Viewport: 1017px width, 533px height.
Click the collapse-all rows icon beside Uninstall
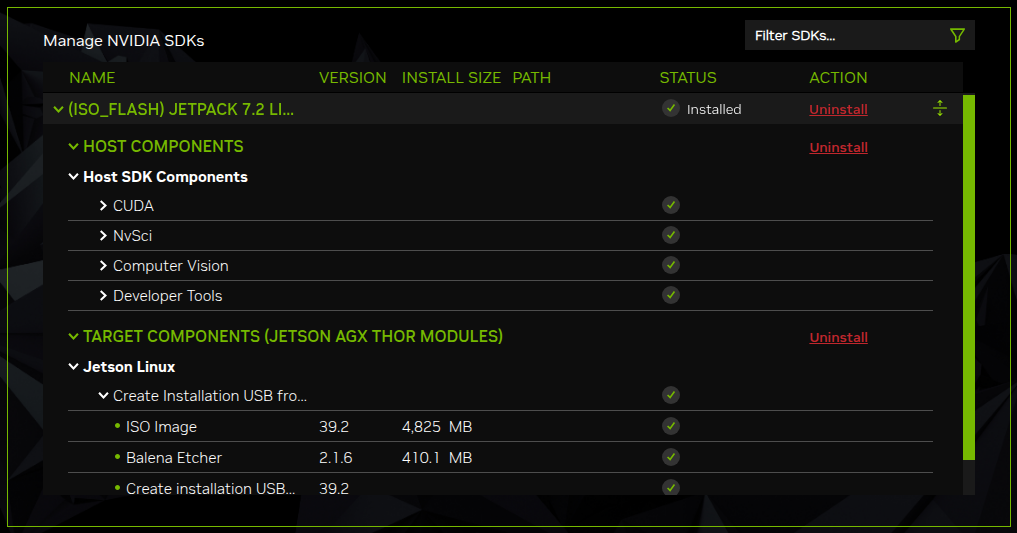pos(940,108)
